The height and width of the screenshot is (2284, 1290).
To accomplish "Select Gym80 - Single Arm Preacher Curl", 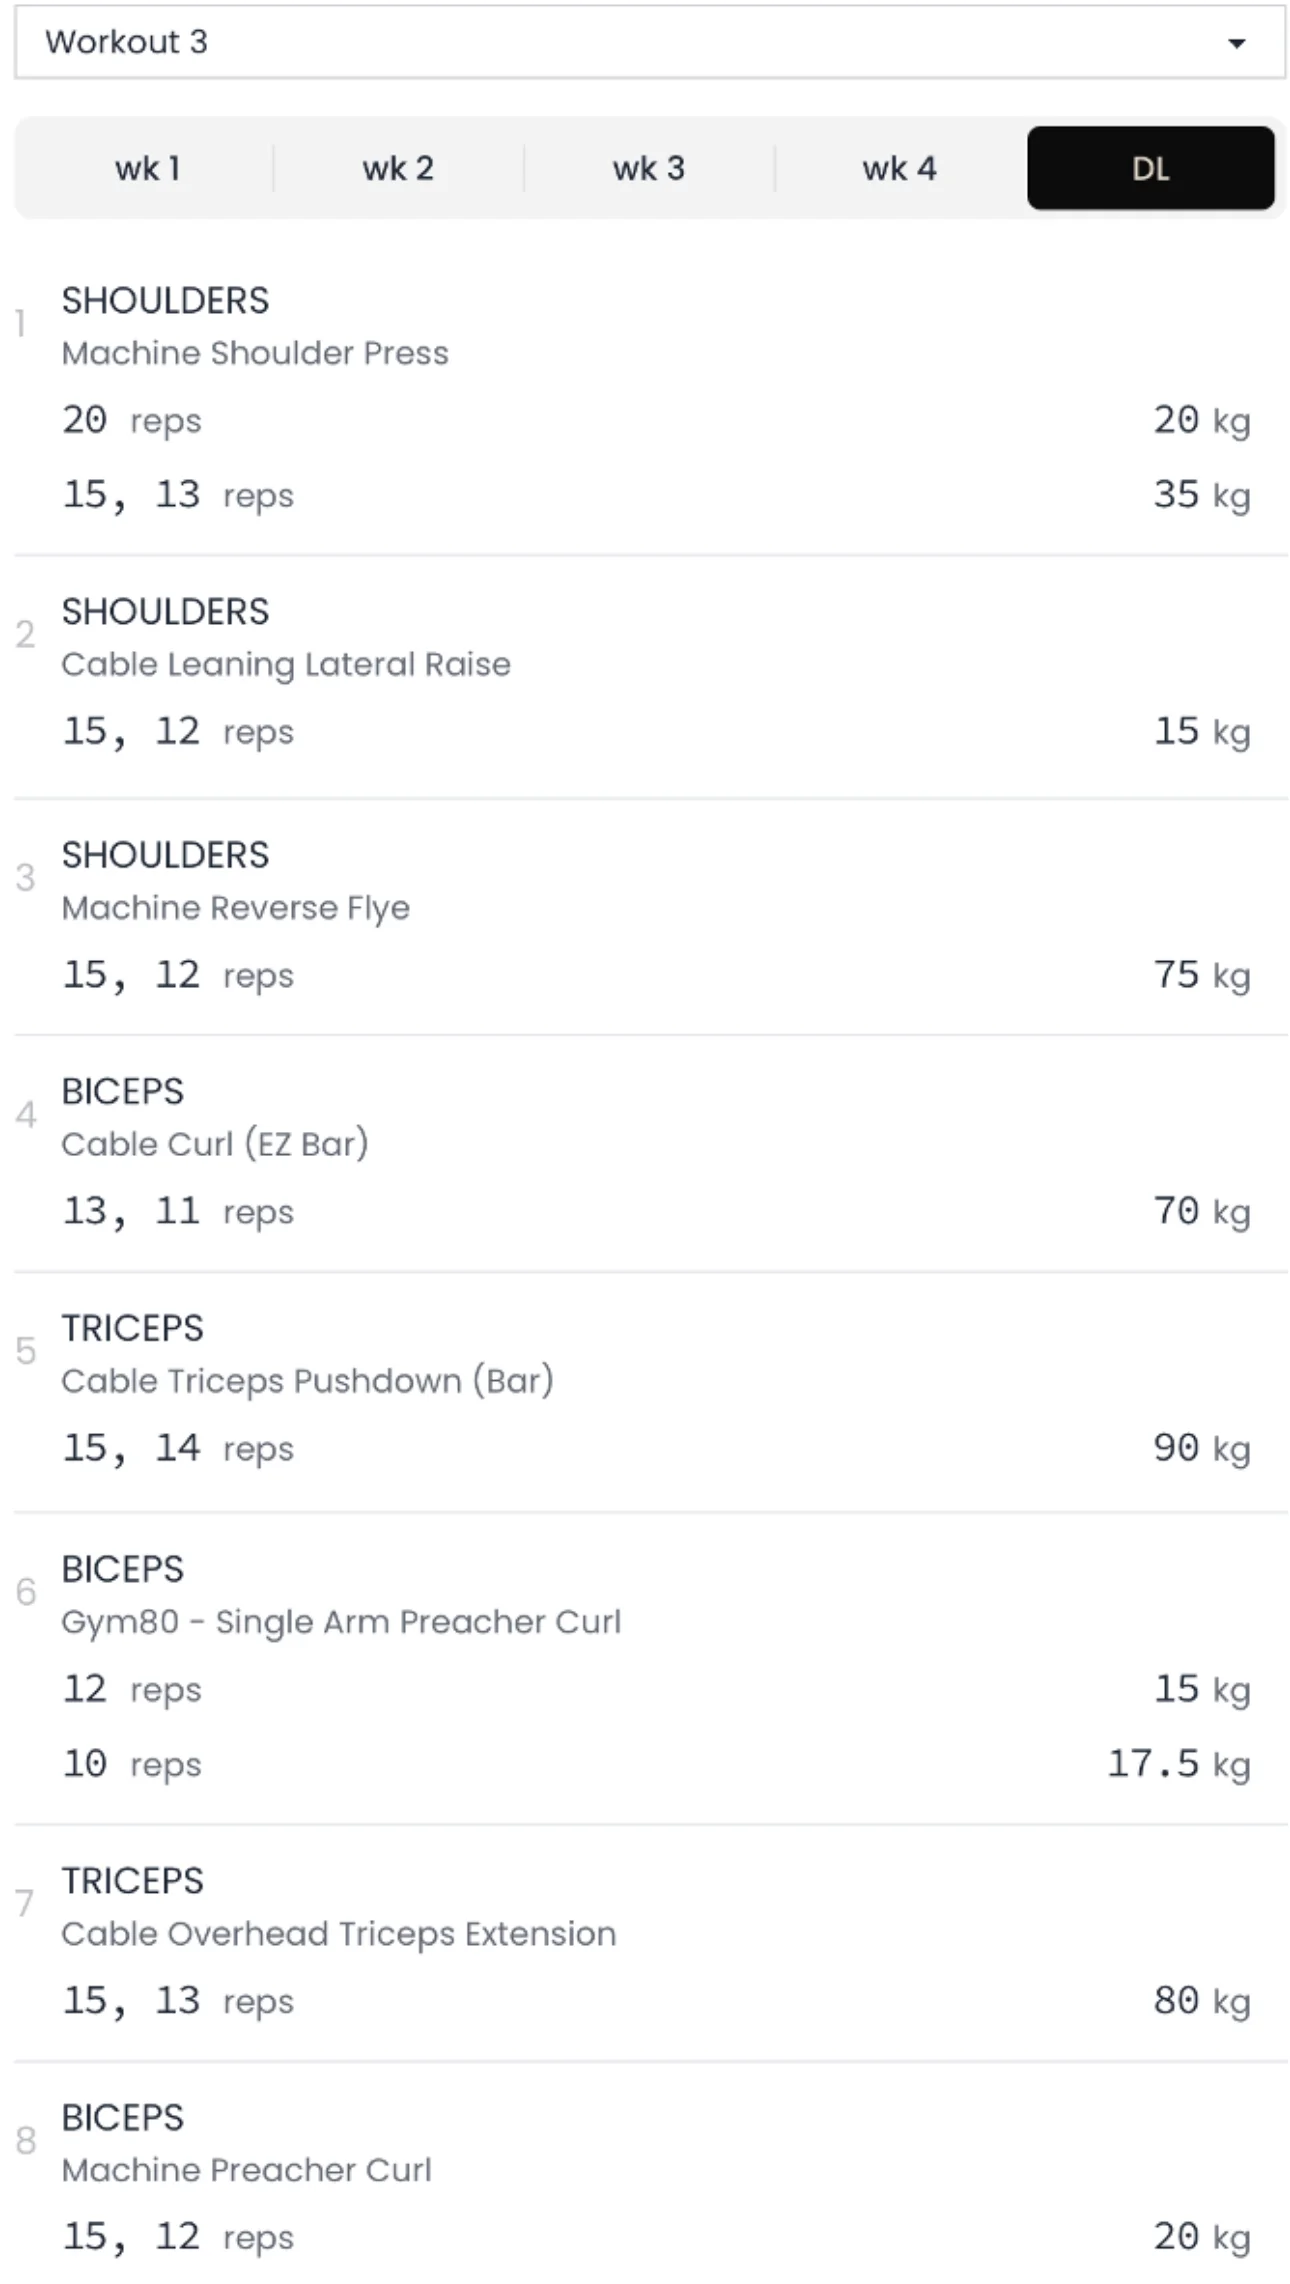I will click(341, 1621).
